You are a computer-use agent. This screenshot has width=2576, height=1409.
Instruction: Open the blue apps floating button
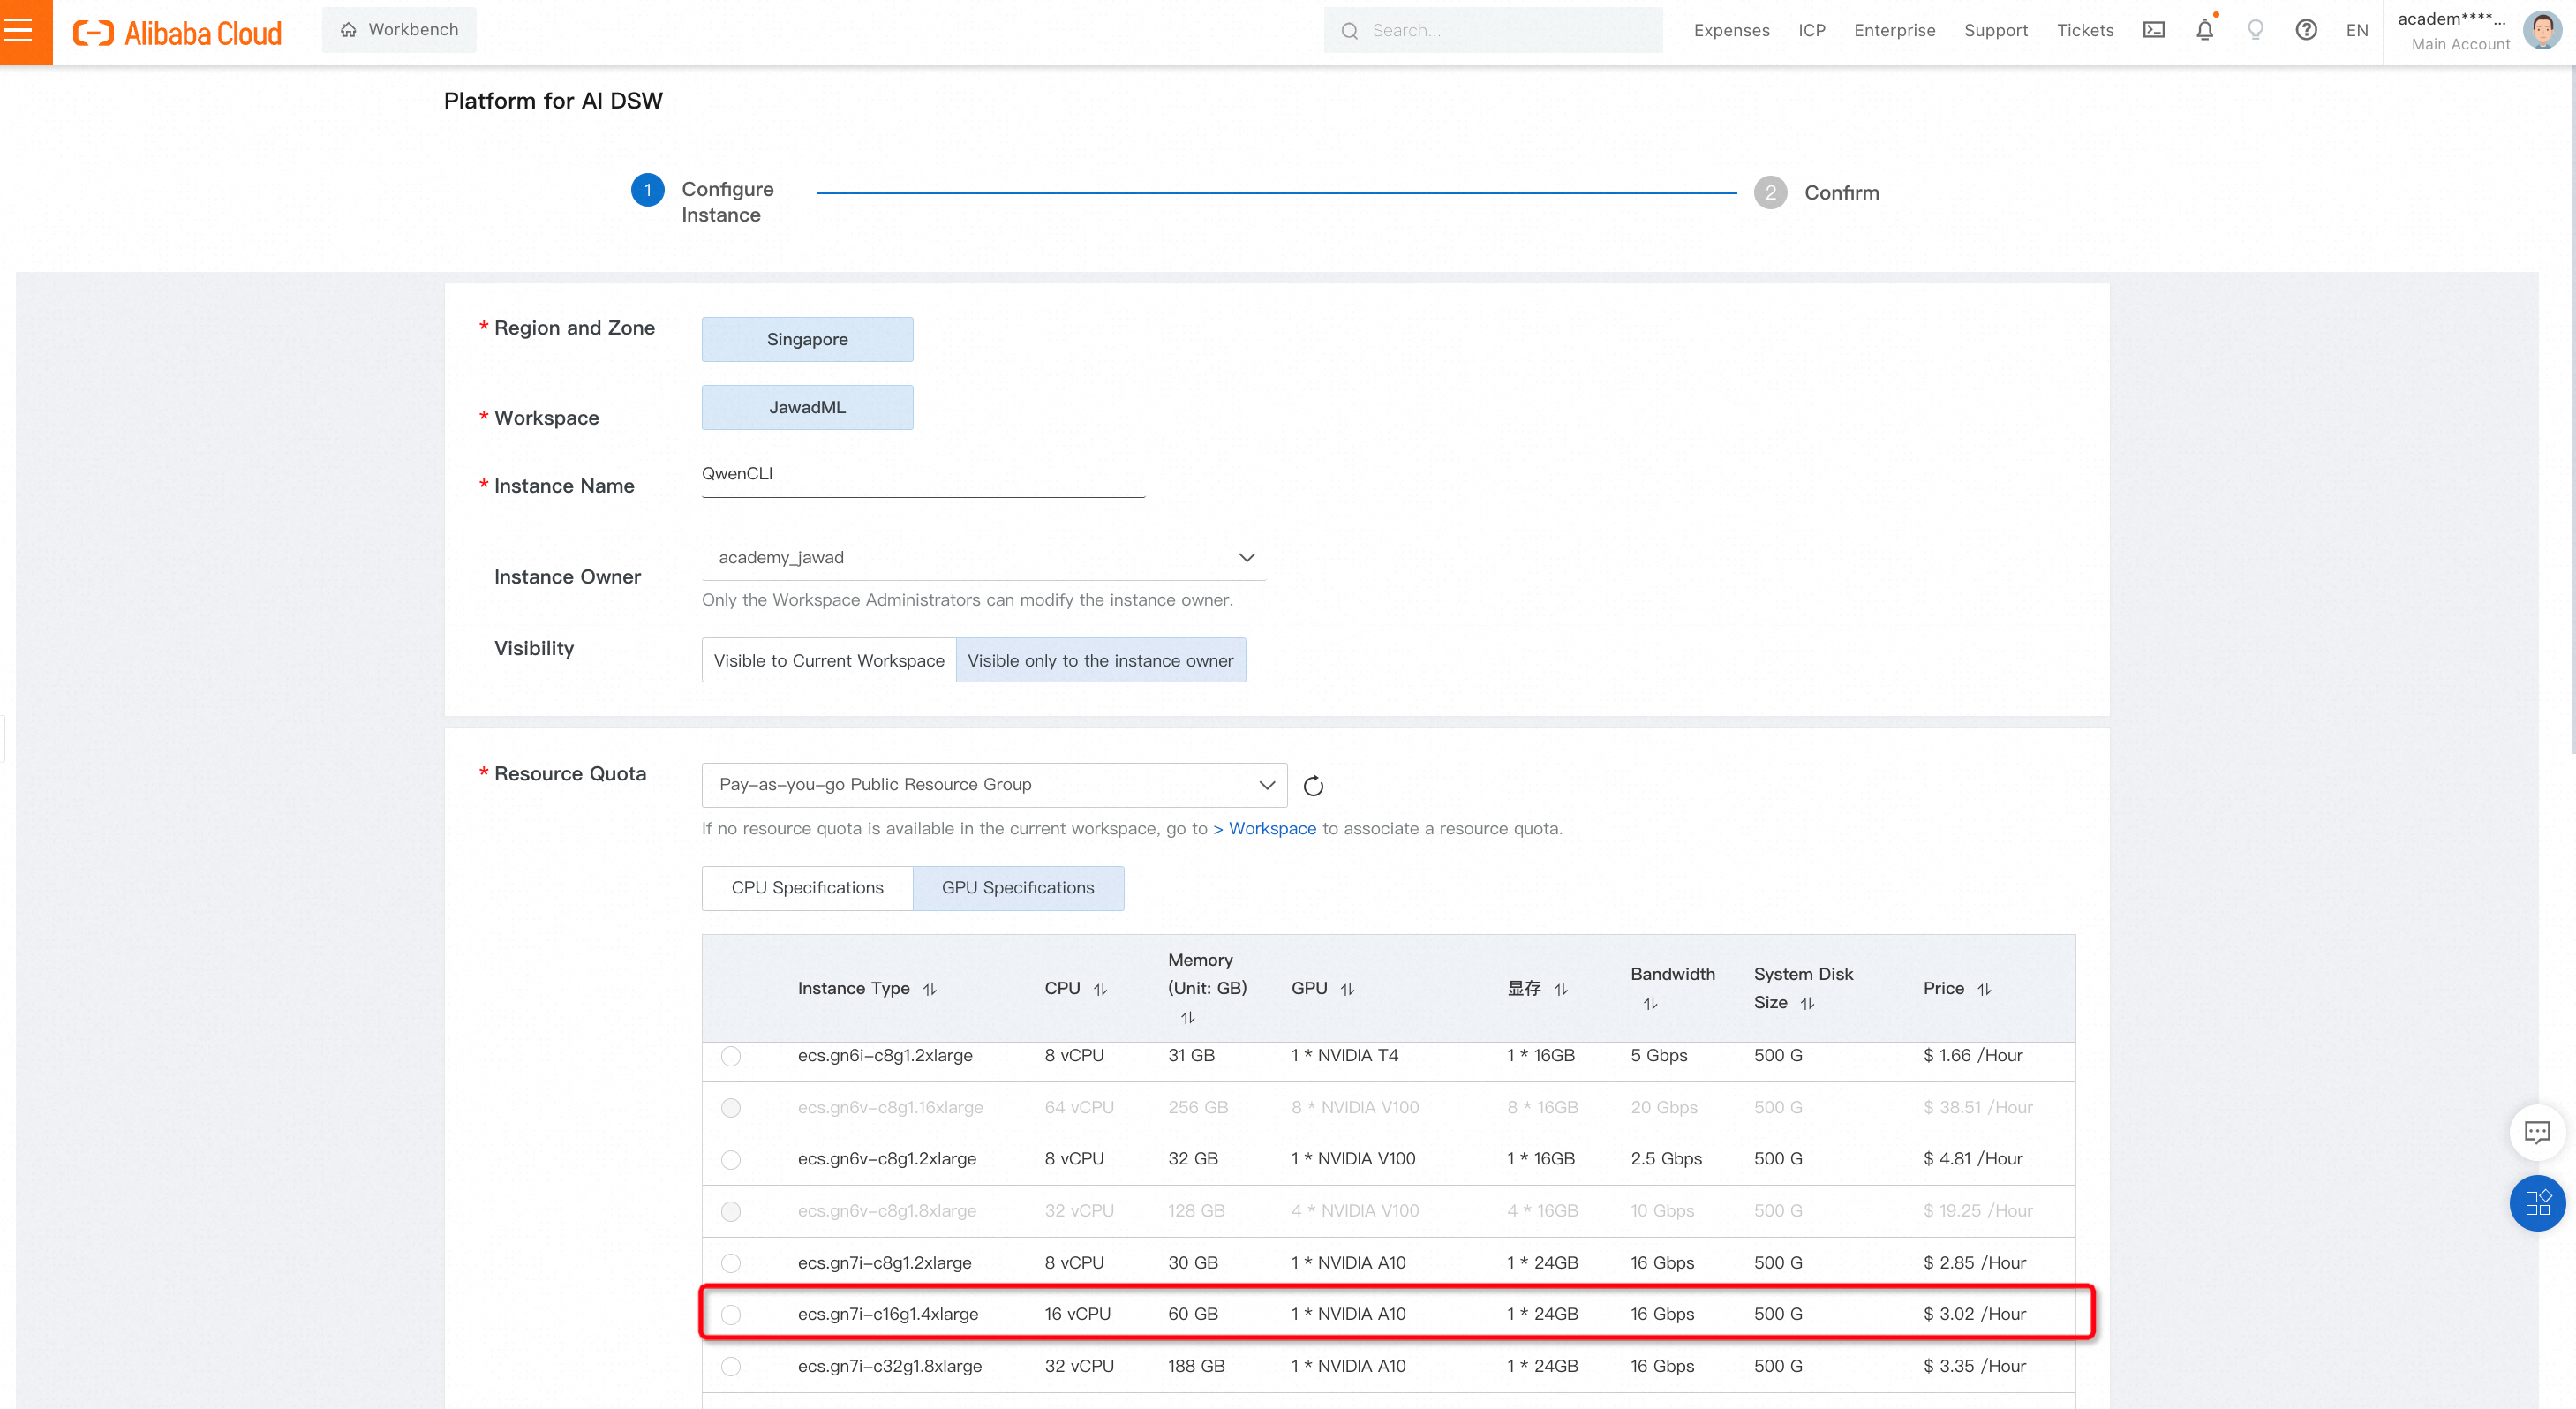(2537, 1203)
